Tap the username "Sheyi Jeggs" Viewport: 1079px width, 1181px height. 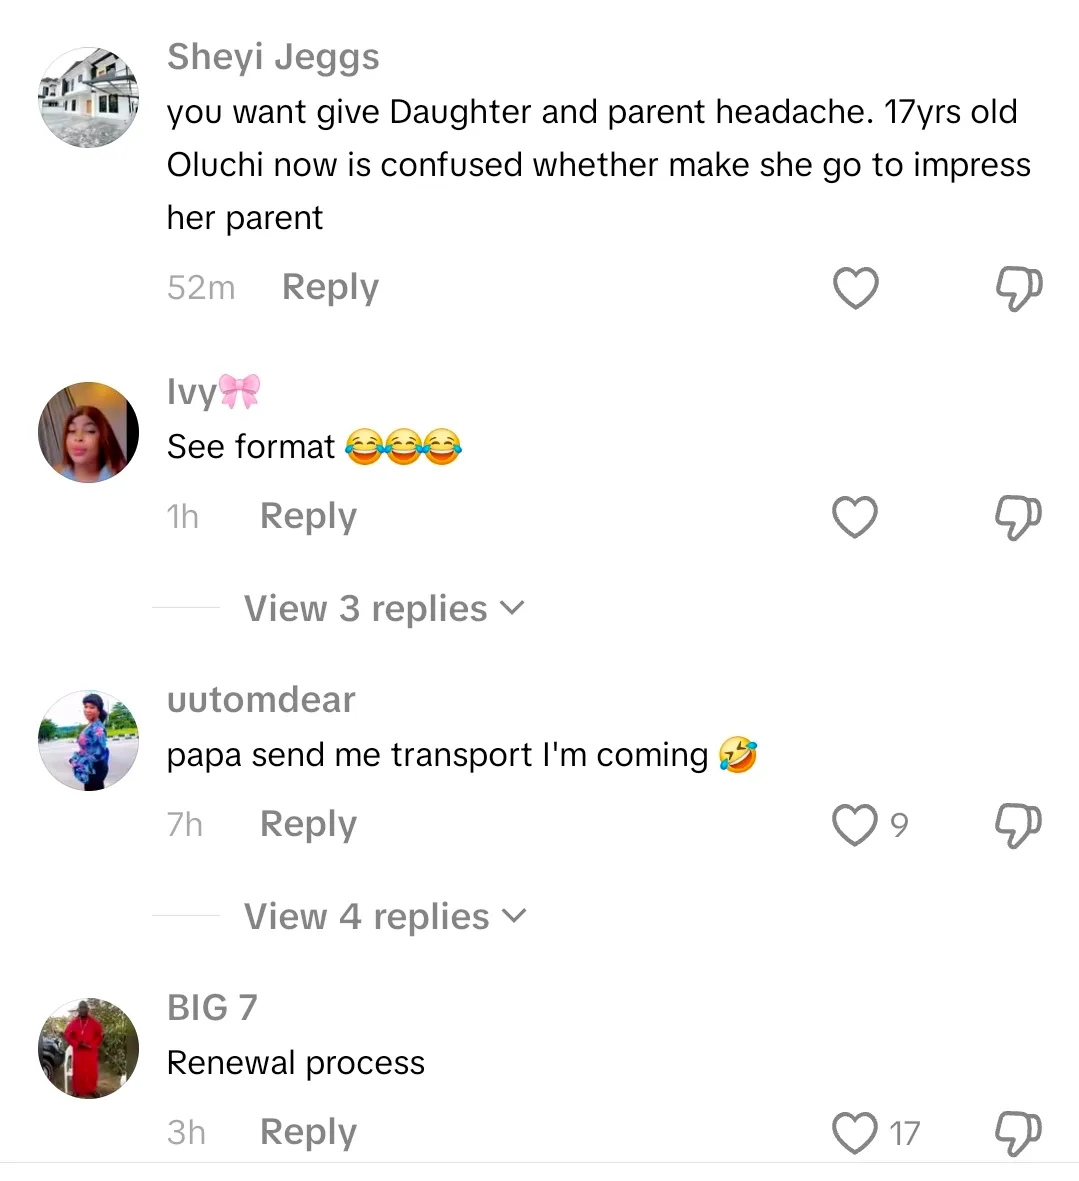point(273,57)
